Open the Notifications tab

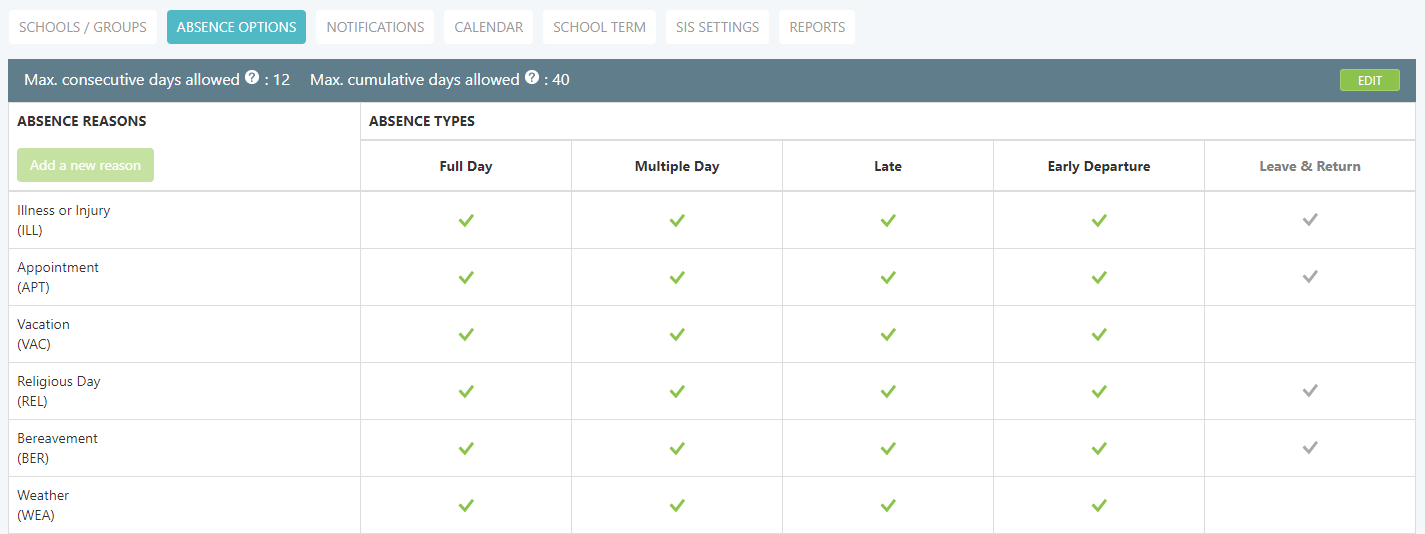pyautogui.click(x=375, y=27)
